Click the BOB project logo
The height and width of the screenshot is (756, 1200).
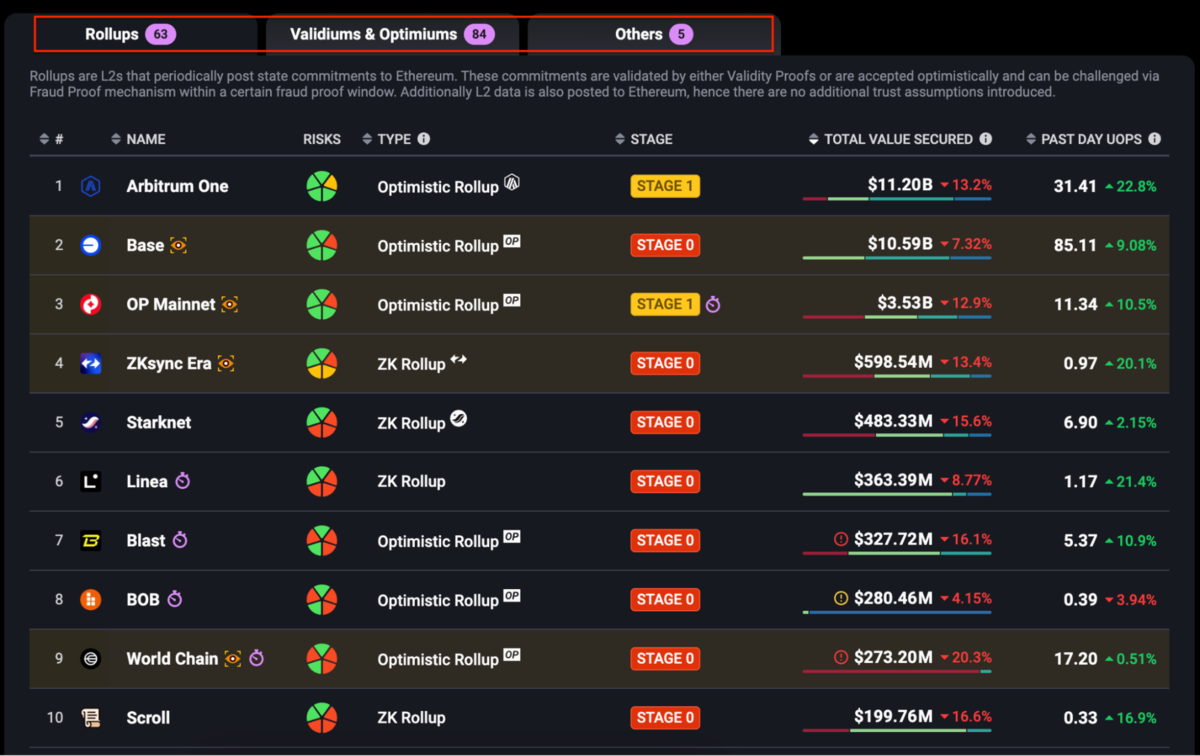(91, 599)
